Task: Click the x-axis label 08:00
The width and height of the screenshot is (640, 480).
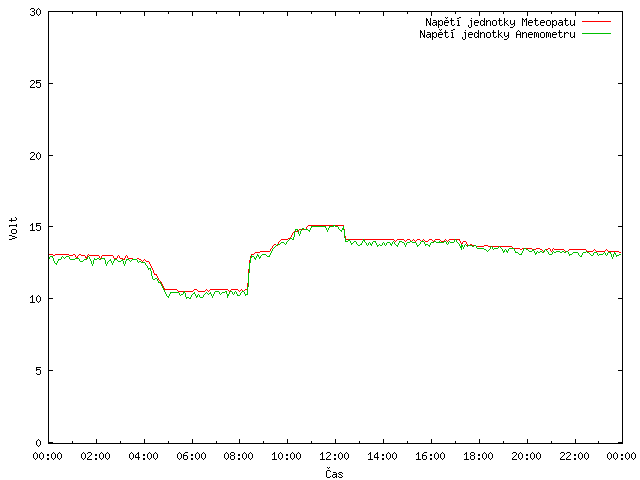Action: pyautogui.click(x=239, y=456)
